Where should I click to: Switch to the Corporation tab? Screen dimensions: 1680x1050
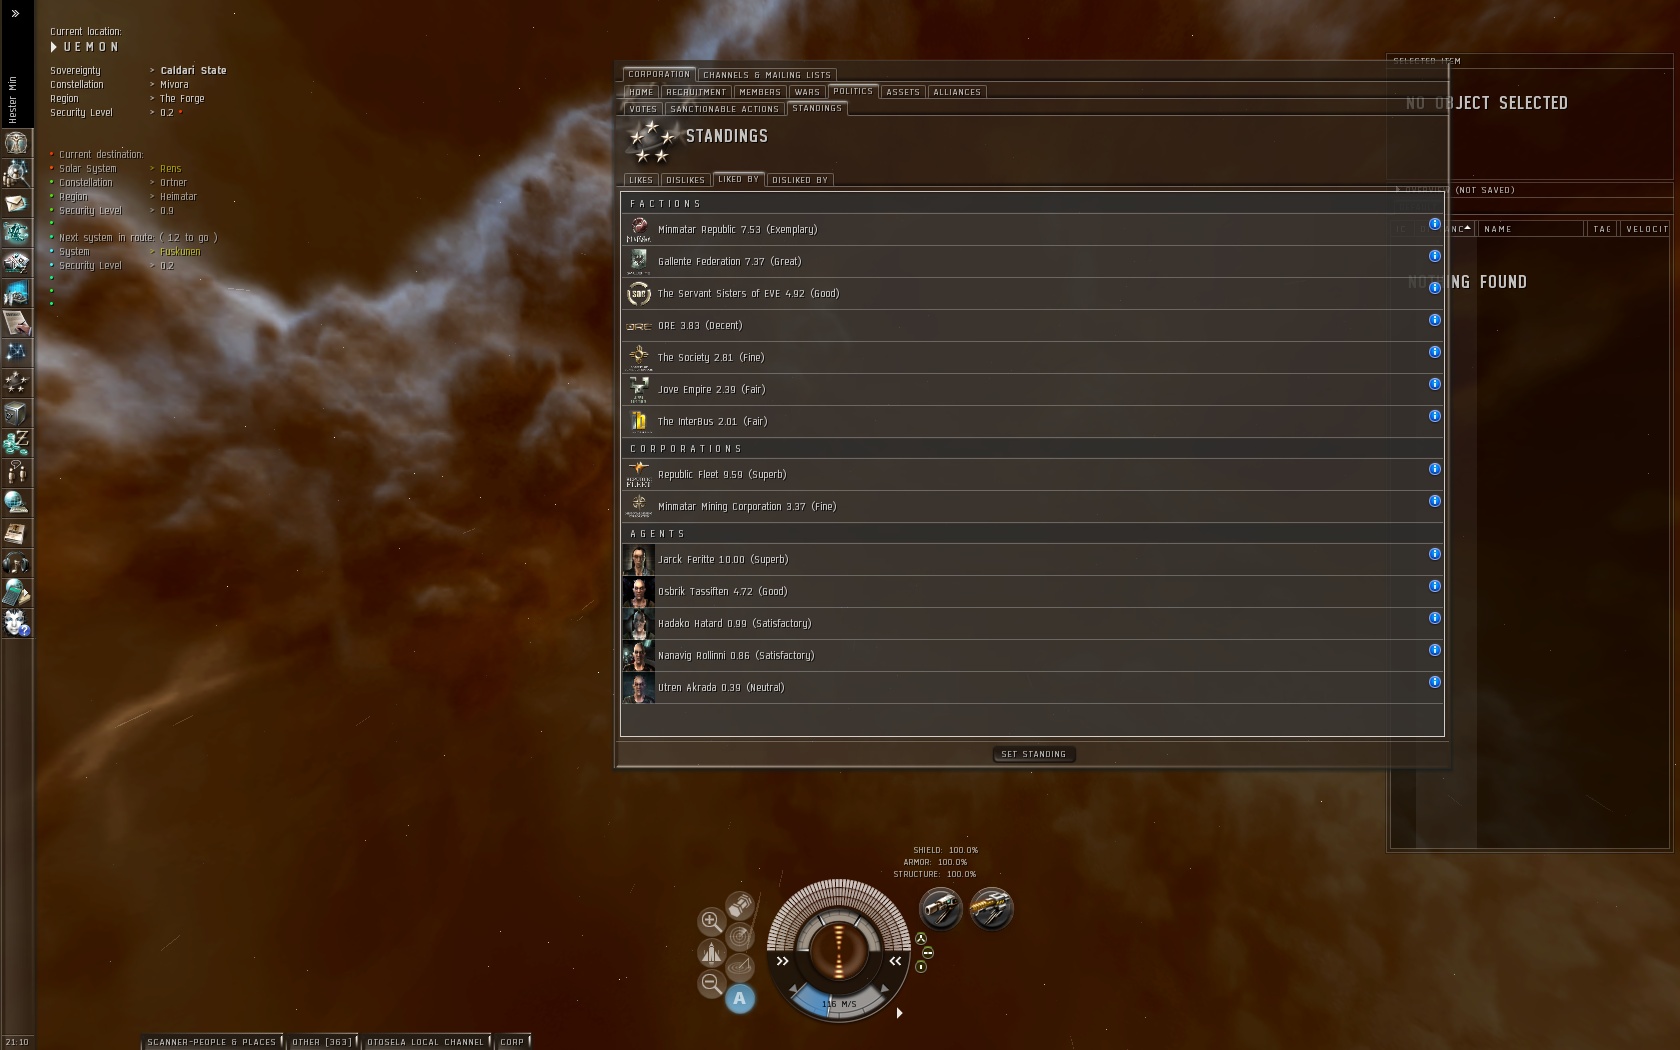pos(659,74)
